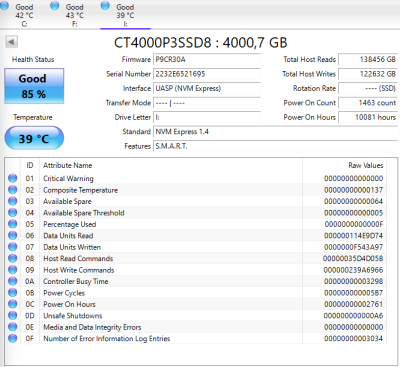This screenshot has width=400, height=367.
Task: Click the status icon for Data Units Written
Action: click(x=13, y=247)
